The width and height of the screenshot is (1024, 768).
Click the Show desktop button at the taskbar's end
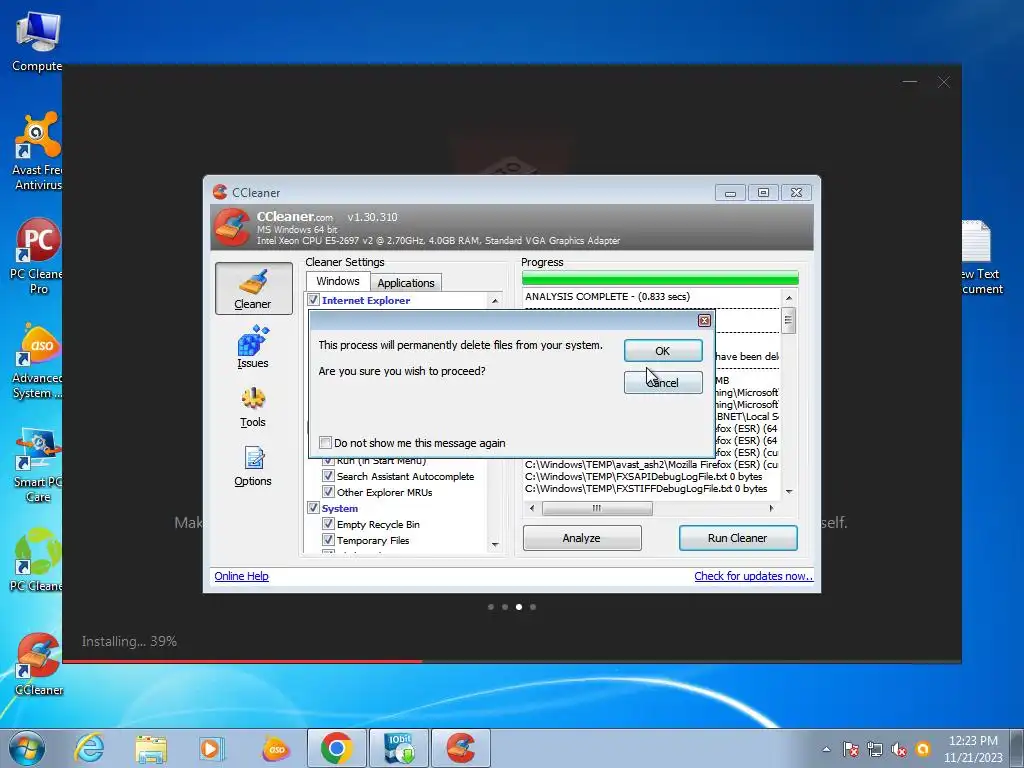point(1017,748)
